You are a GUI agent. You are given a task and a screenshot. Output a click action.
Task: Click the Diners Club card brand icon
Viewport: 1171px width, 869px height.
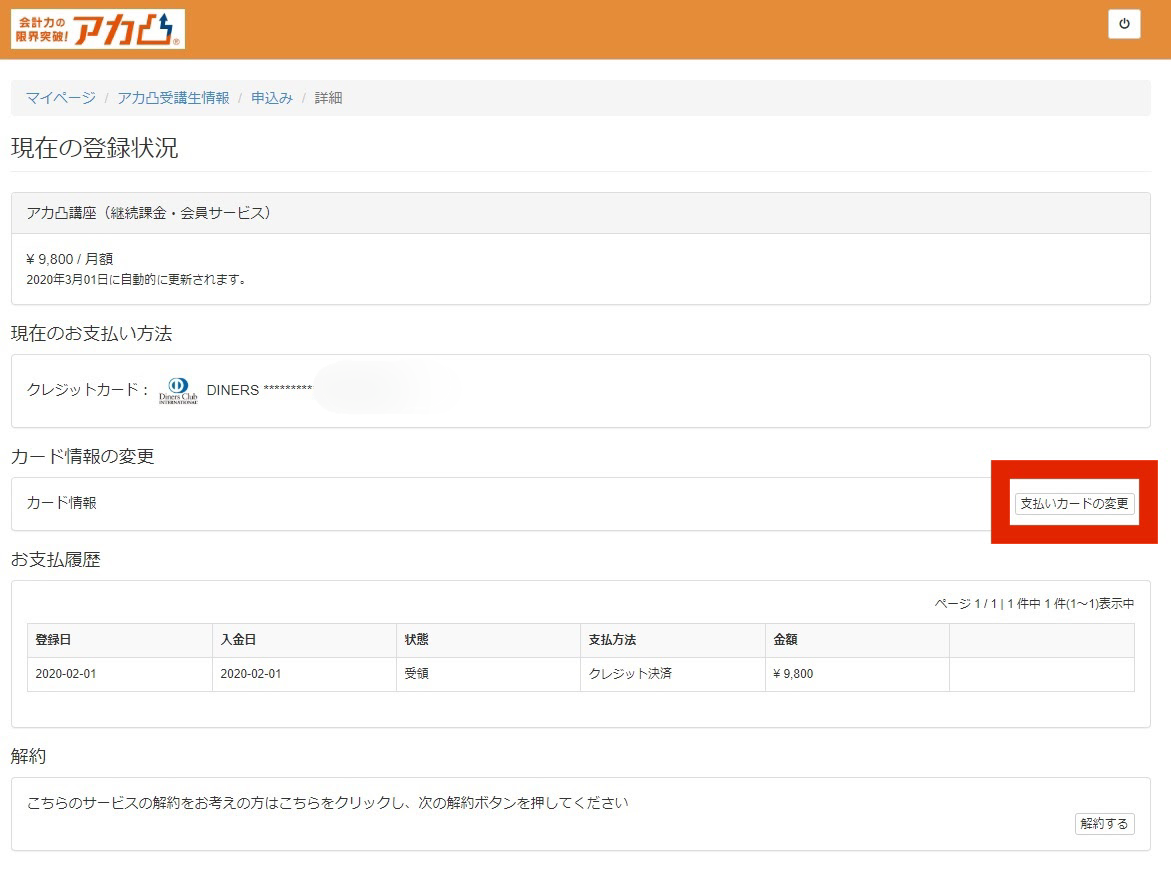click(180, 389)
